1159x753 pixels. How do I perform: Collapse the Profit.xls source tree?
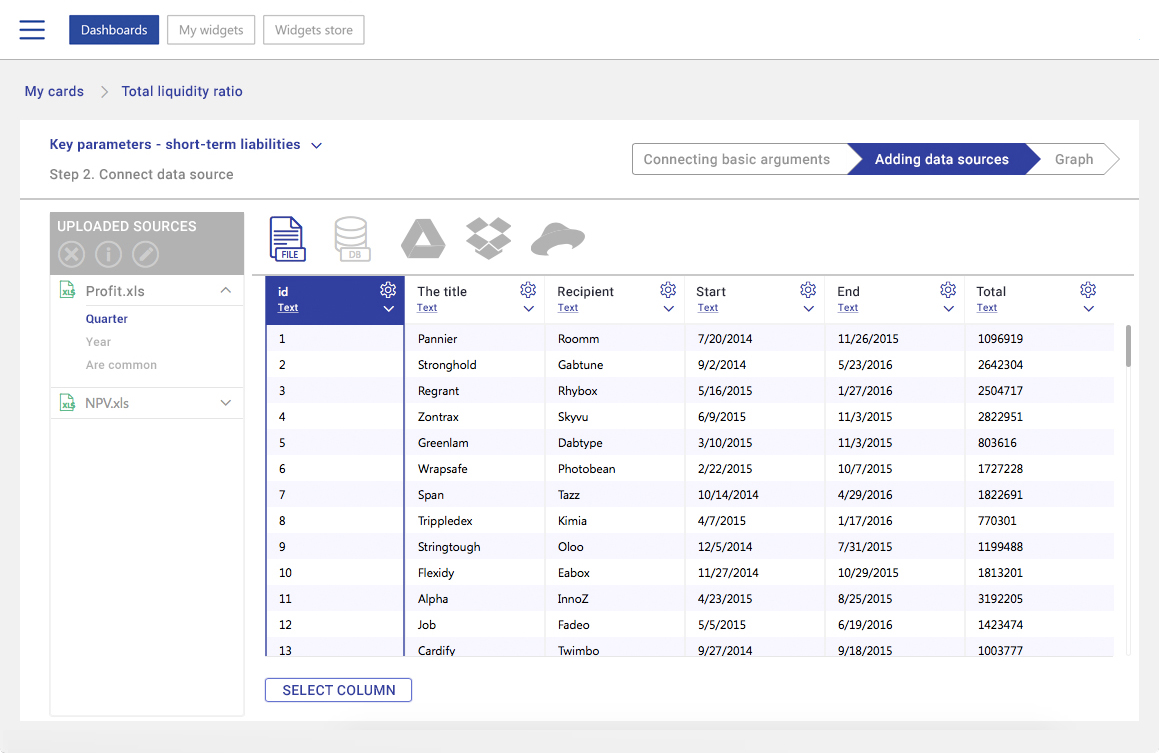point(226,291)
